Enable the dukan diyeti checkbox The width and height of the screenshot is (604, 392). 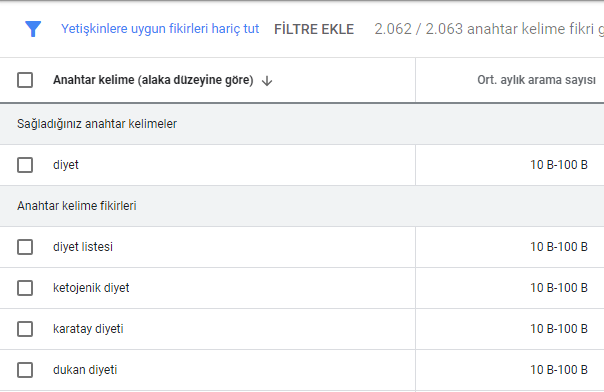[x=25, y=370]
